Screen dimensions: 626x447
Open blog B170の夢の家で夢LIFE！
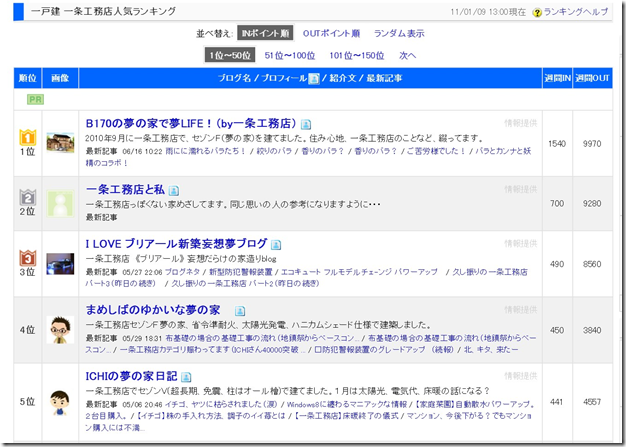pos(191,124)
